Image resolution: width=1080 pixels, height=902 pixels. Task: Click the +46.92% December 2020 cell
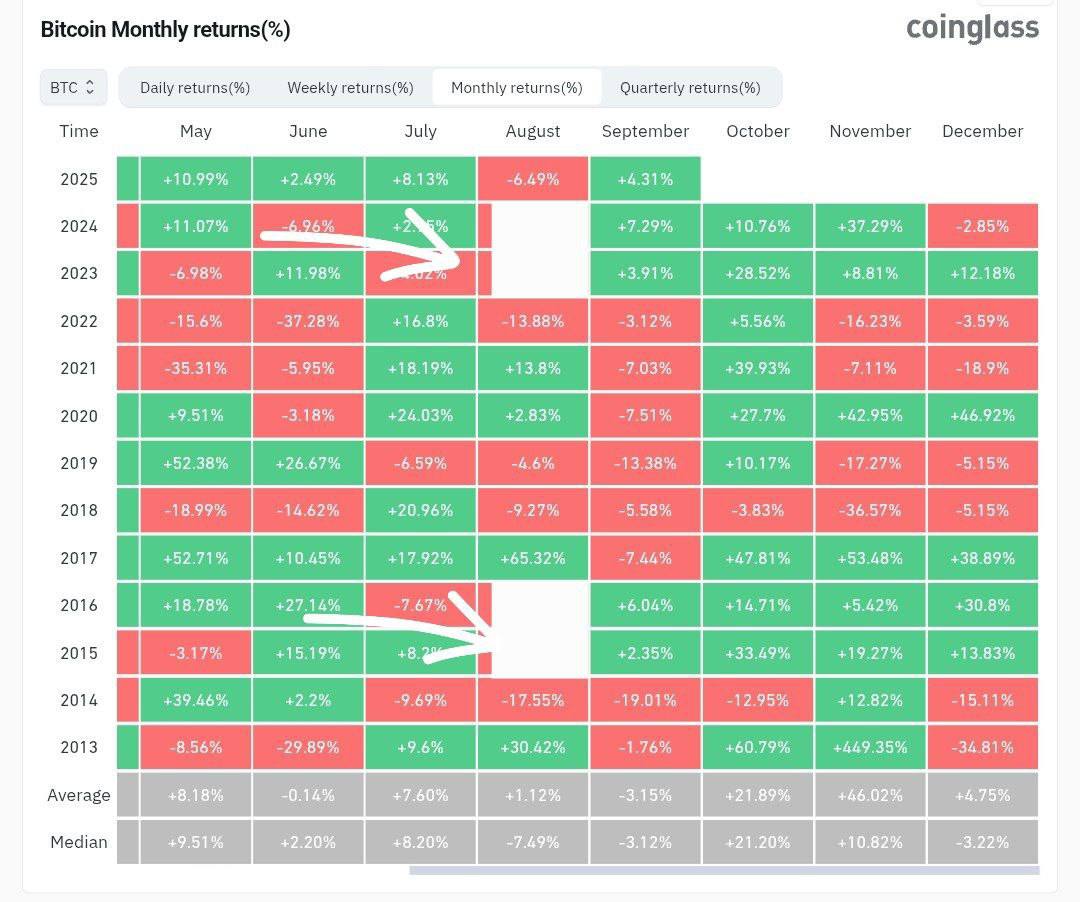coord(982,416)
